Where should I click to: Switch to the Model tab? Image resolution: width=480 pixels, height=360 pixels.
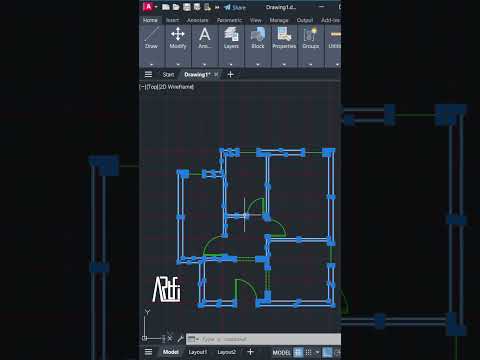171,352
